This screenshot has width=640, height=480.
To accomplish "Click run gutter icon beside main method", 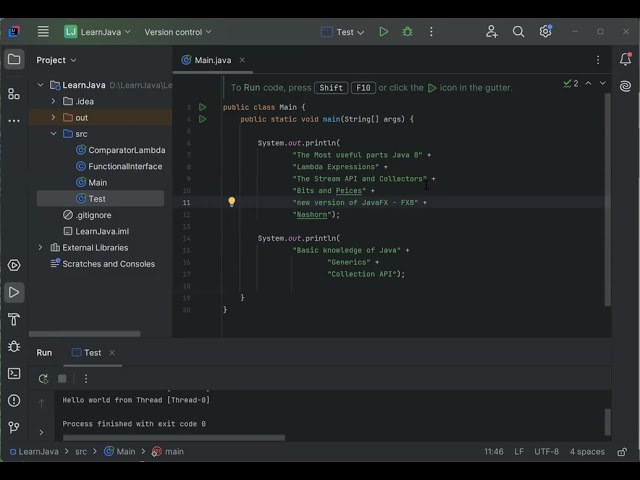I will pos(202,119).
